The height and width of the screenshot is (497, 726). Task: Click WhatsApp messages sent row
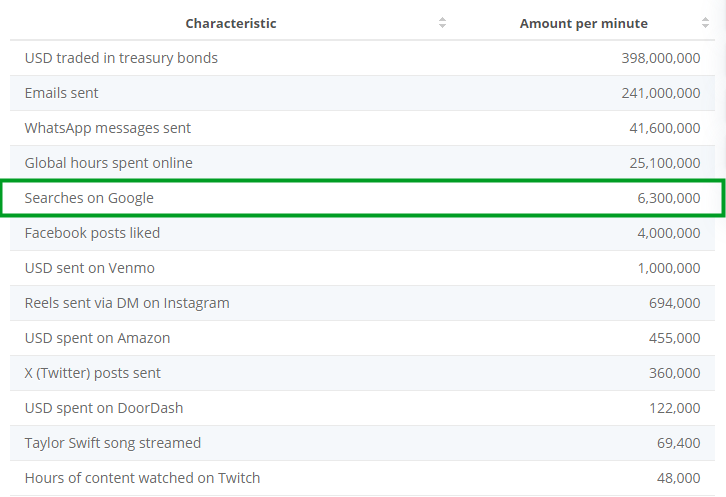tap(363, 128)
